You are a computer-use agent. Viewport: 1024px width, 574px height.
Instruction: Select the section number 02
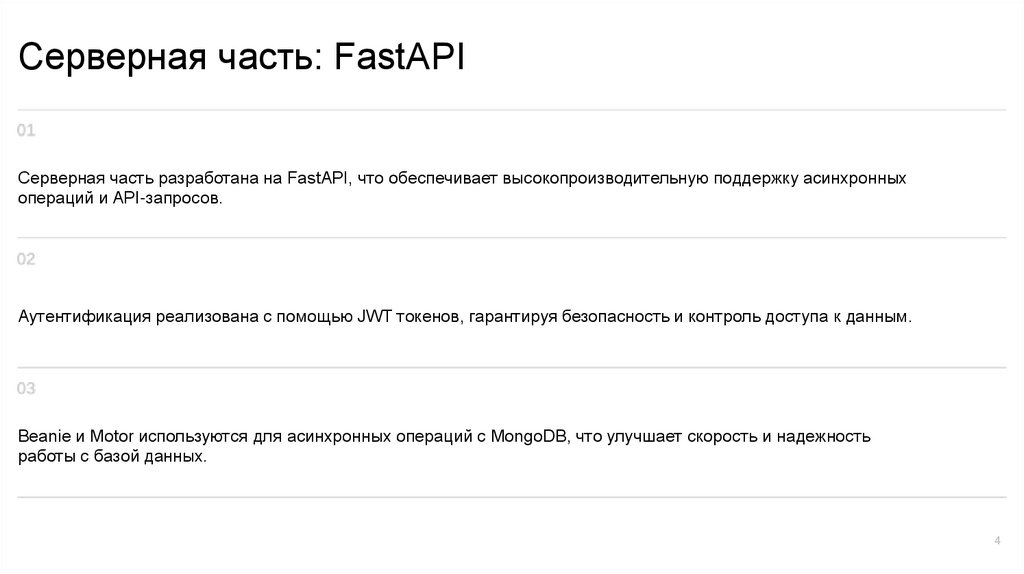(27, 260)
